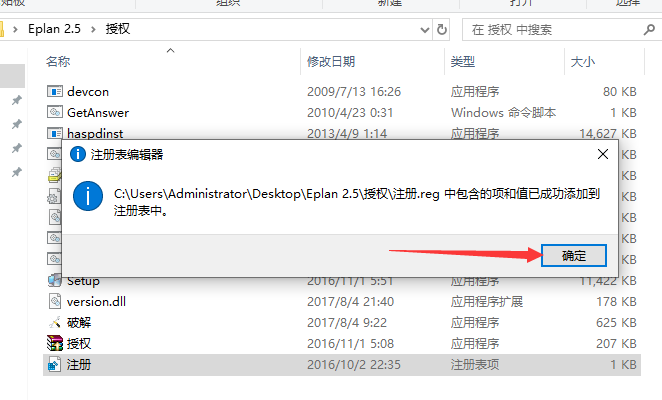Click the 注册表项 type cell
This screenshot has width=662, height=400.
pyautogui.click(x=475, y=365)
